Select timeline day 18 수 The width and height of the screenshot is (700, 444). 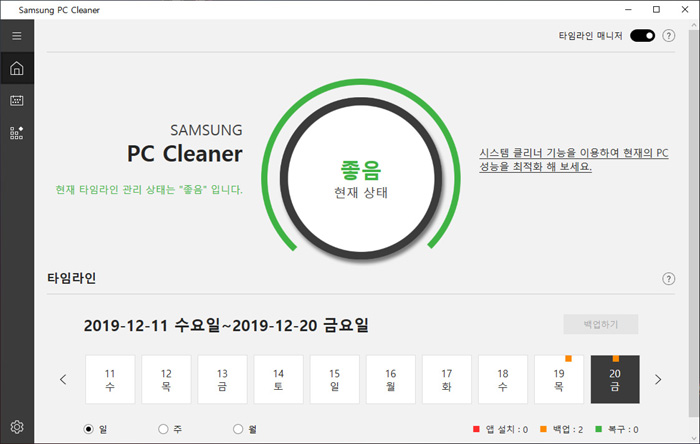pos(503,379)
